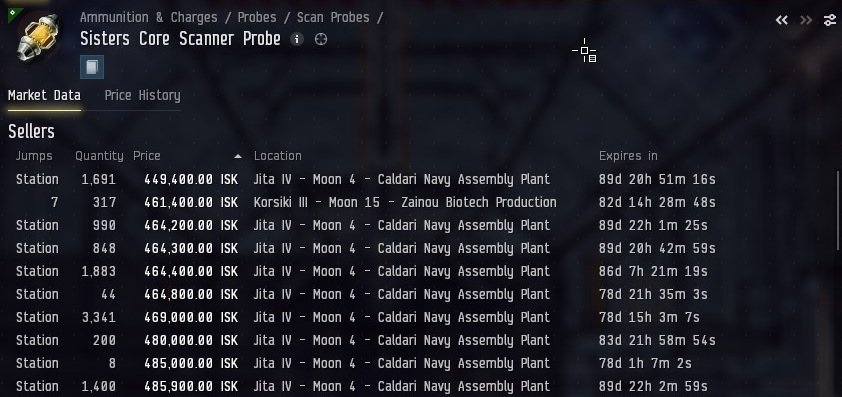Image resolution: width=842 pixels, height=397 pixels.
Task: Open the Ammunition & Charges breadcrumb
Action: (x=149, y=17)
